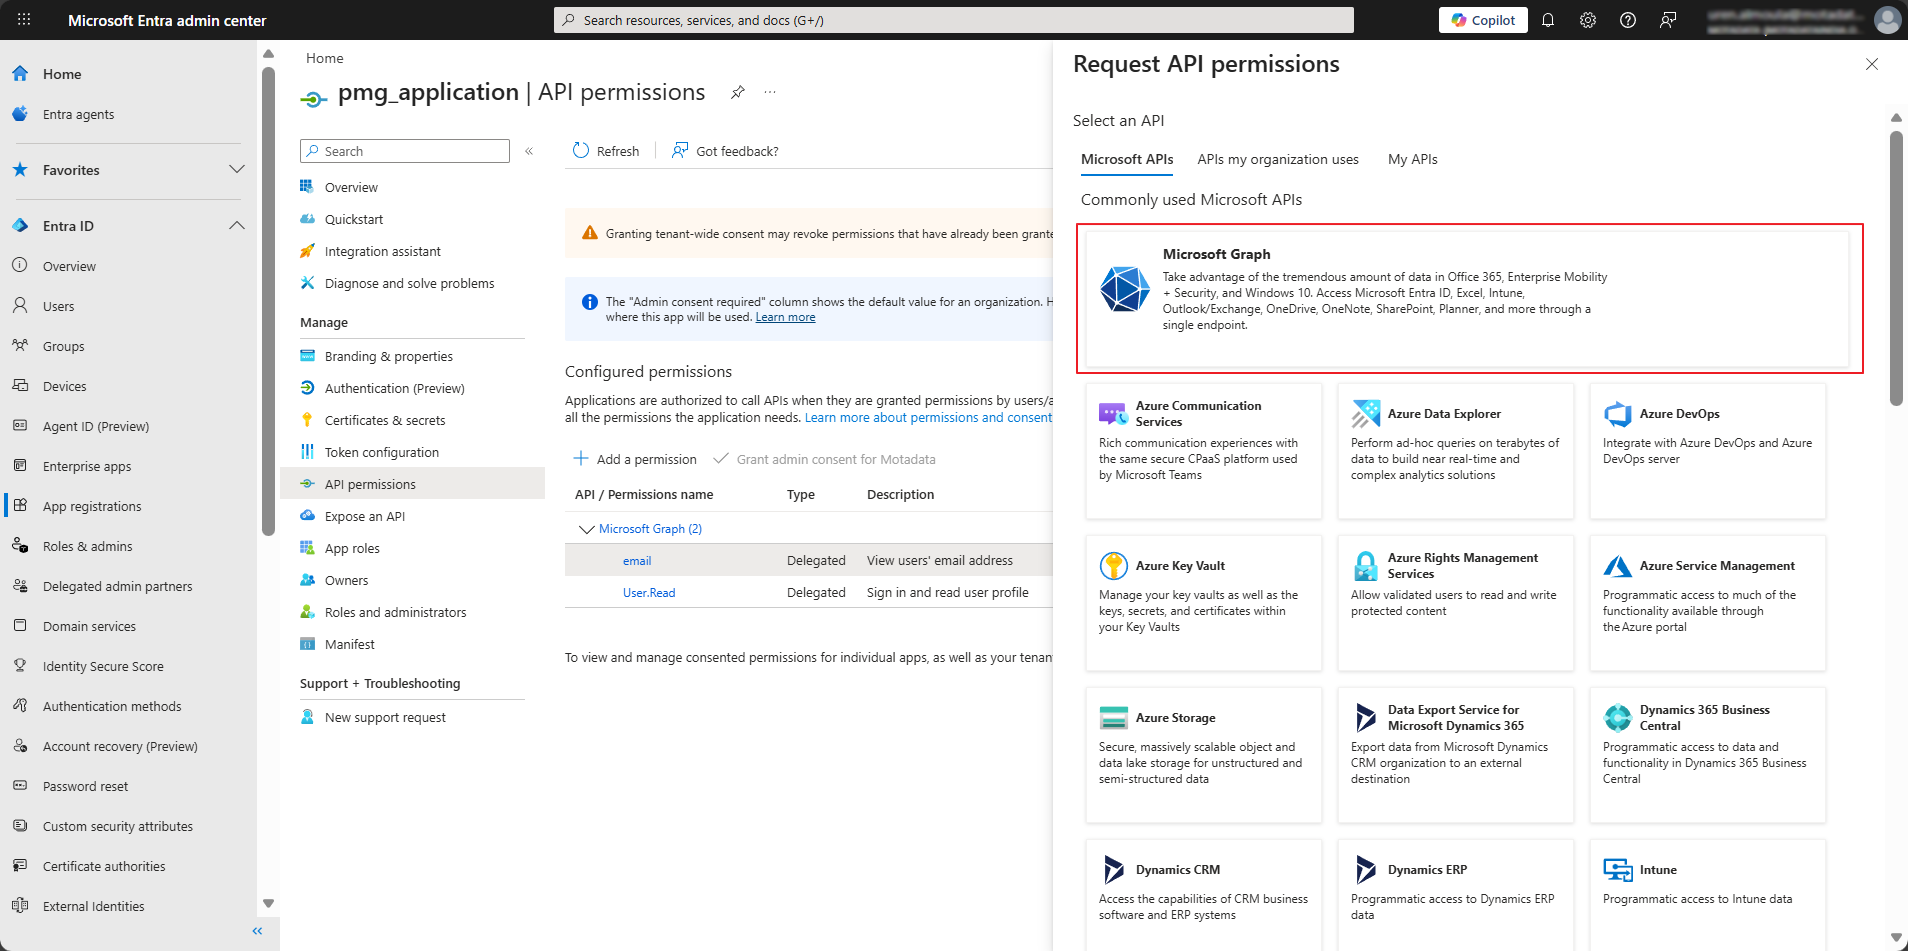Collapse the Microsoft Graph (2) permissions group
Image resolution: width=1908 pixels, height=951 pixels.
pyautogui.click(x=586, y=529)
